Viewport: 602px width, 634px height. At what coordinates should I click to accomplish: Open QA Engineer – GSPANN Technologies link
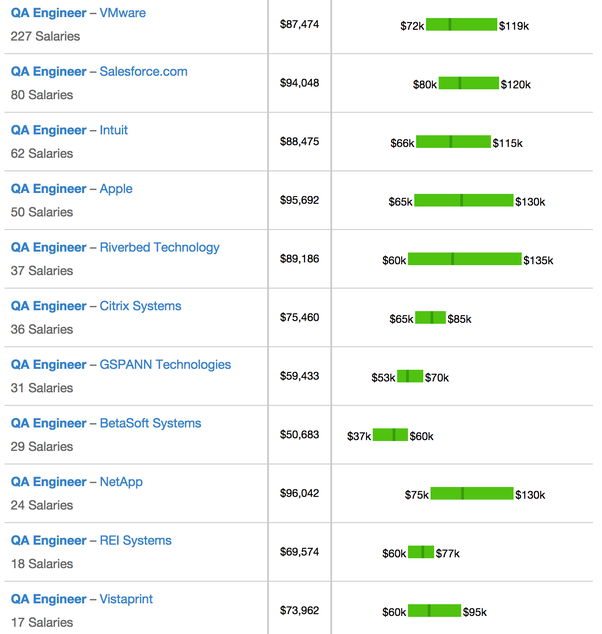pos(121,365)
